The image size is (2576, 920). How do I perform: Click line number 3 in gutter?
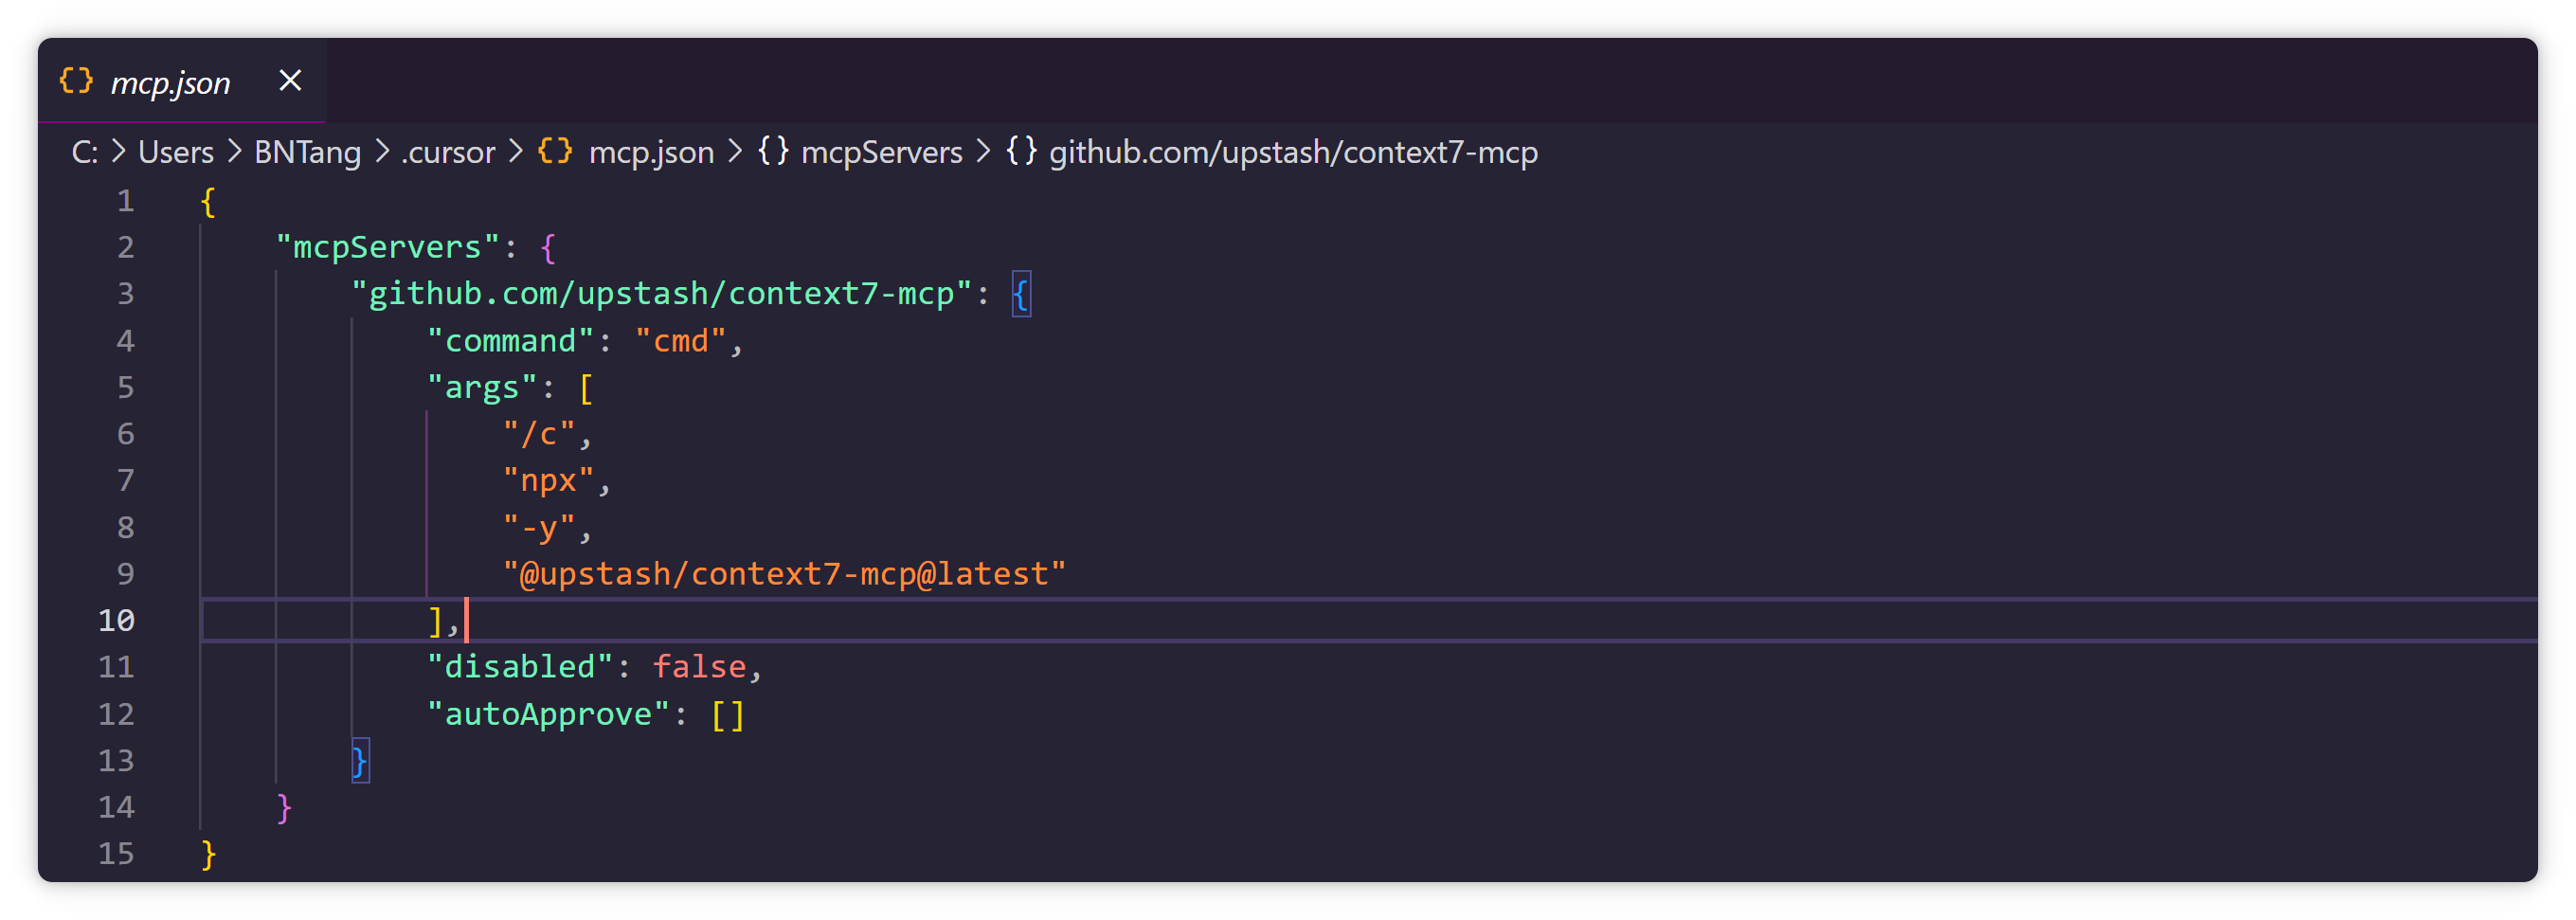[x=125, y=293]
